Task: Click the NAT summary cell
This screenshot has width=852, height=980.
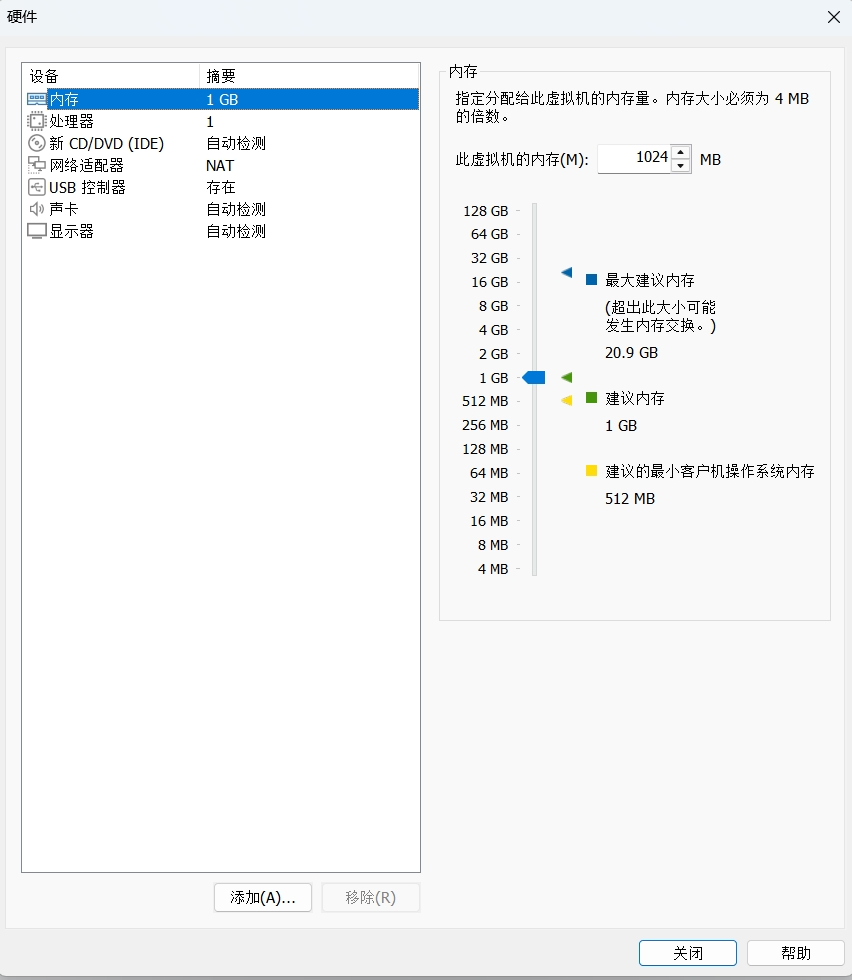Action: pos(220,166)
